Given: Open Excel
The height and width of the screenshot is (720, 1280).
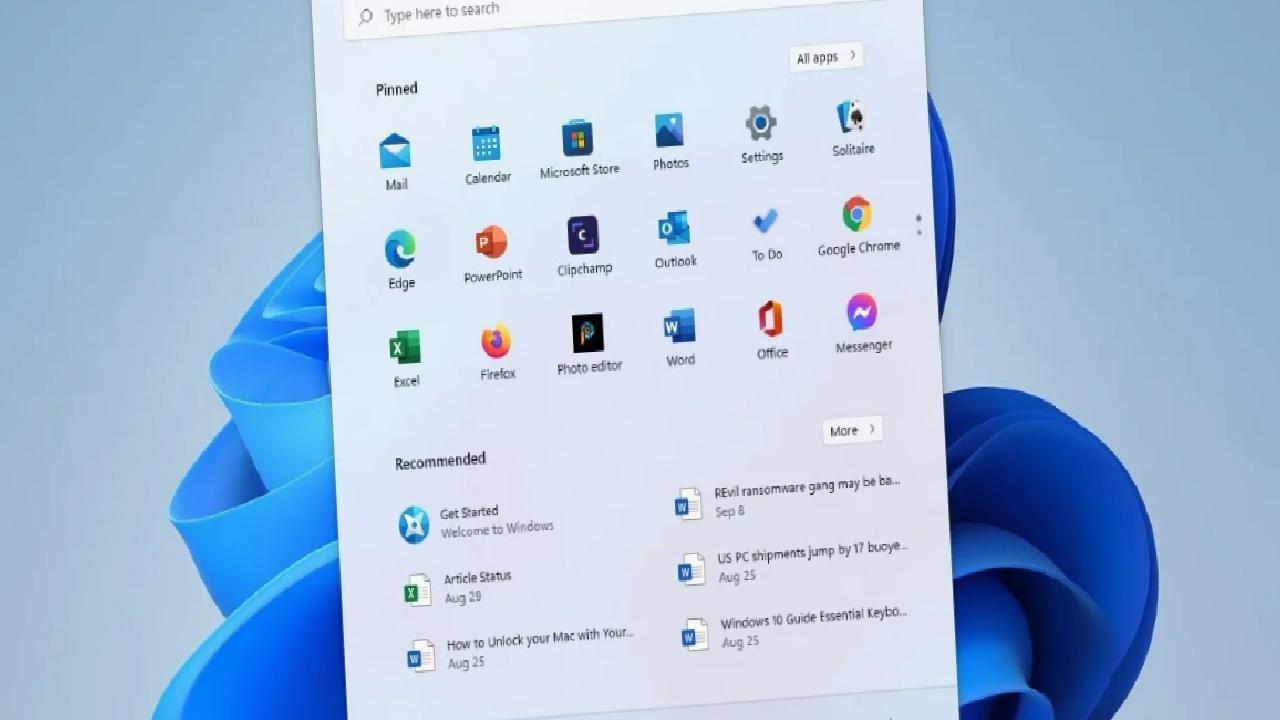Looking at the screenshot, I should 405,358.
